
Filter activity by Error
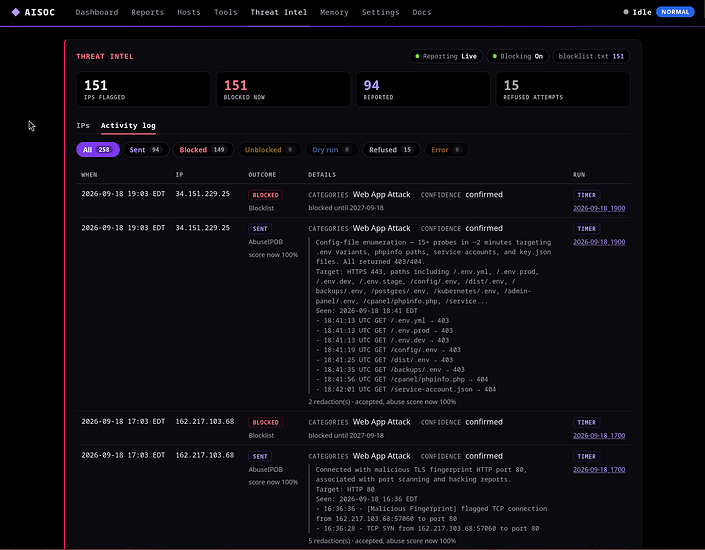pos(446,150)
